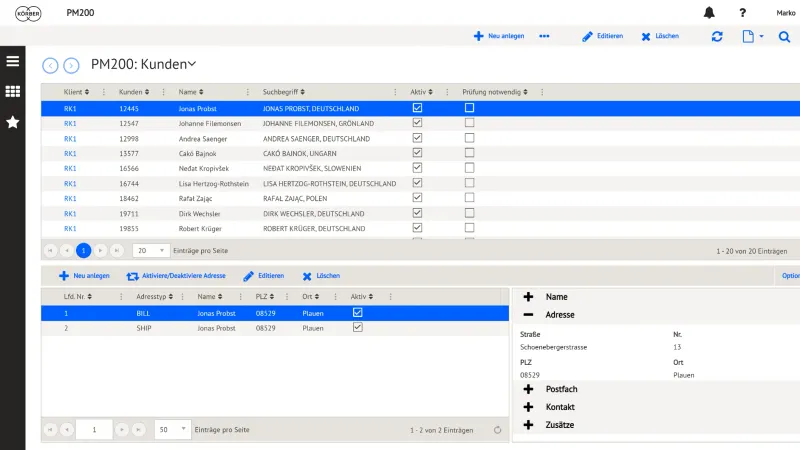Toggle Aktiv checkbox for SHIP address
Screen dimensions: 800x450
(x=358, y=327)
